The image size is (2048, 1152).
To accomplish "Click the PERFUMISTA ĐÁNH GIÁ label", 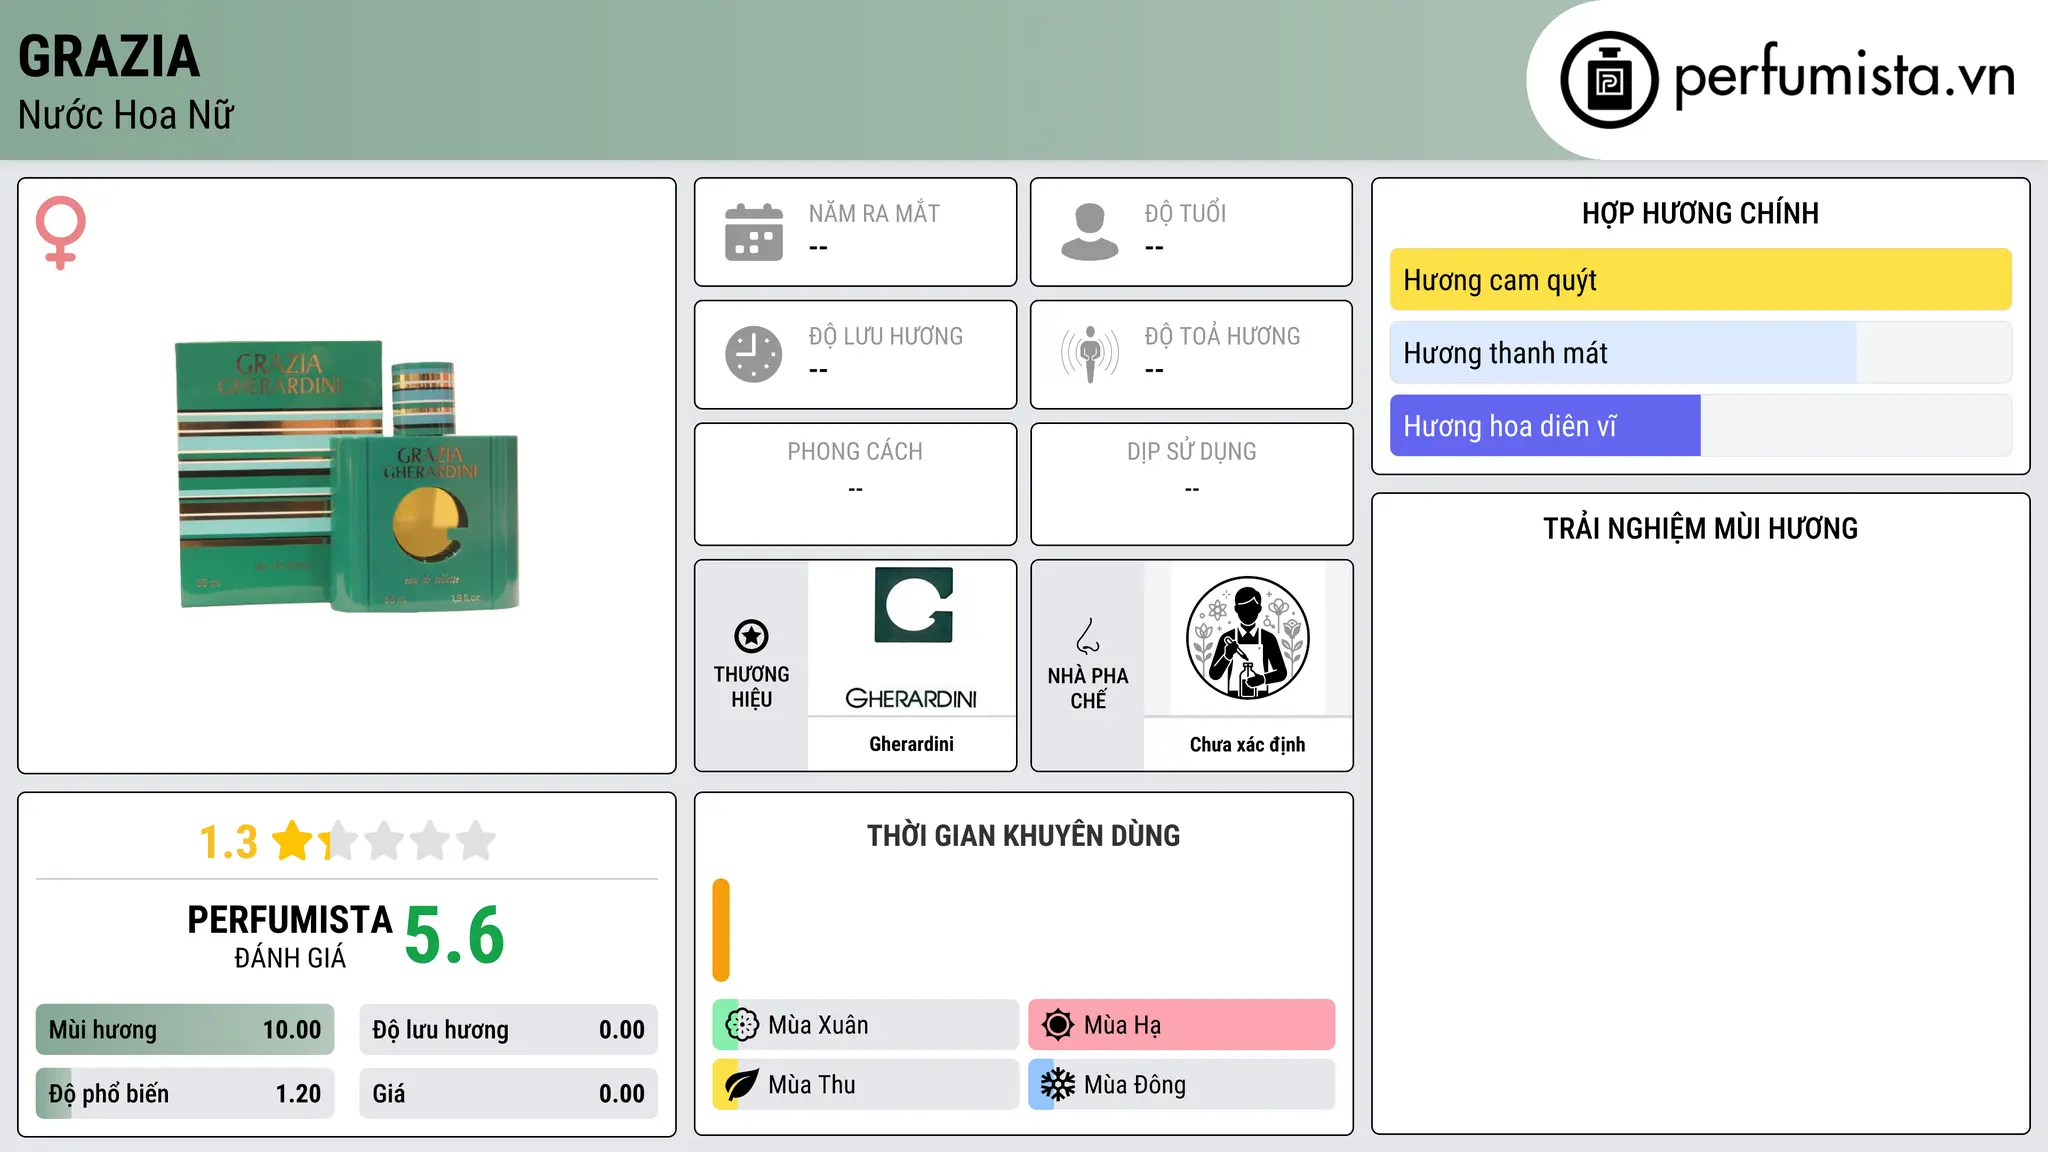I will tap(290, 936).
